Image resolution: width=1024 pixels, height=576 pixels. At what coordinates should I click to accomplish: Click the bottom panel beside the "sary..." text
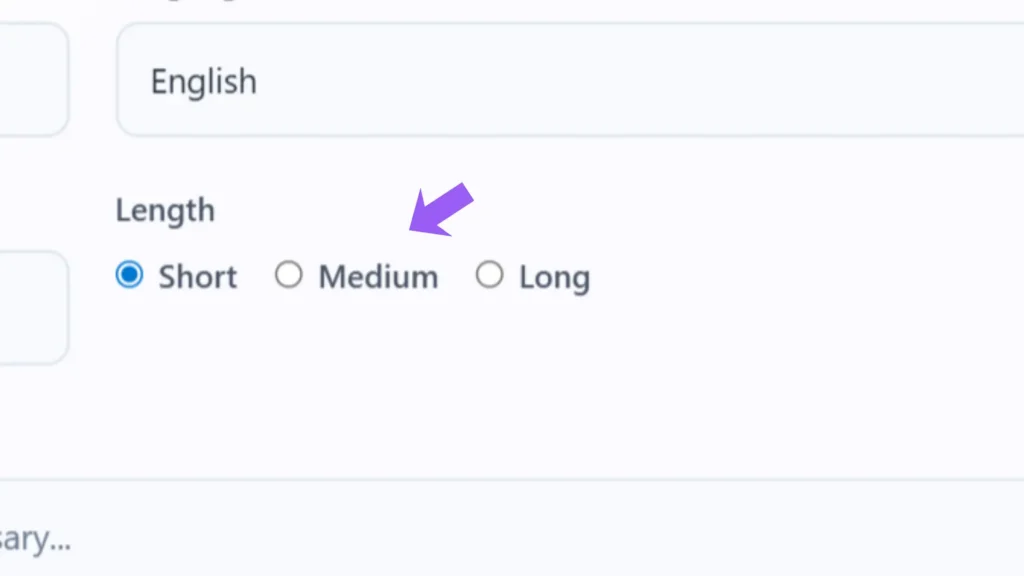tap(500, 530)
